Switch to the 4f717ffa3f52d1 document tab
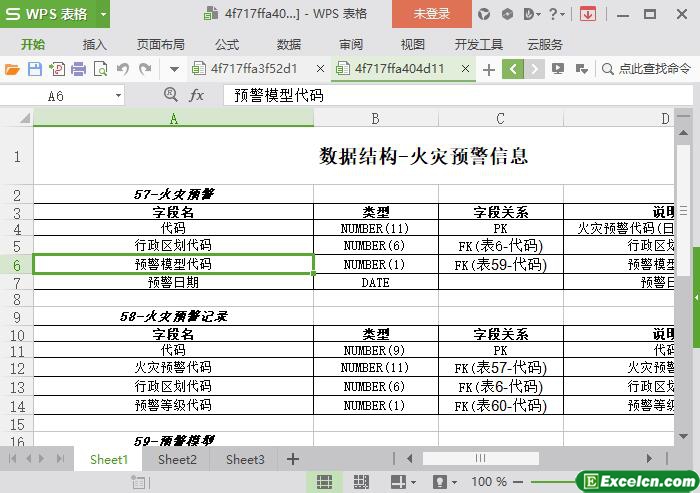Image resolution: width=700 pixels, height=493 pixels. tap(253, 69)
